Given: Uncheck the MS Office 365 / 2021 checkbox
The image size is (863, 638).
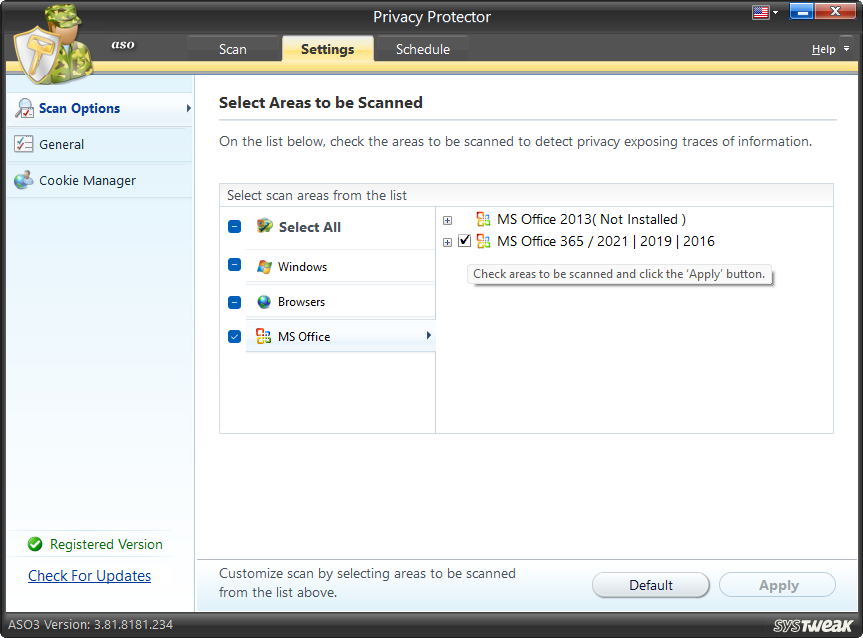Looking at the screenshot, I should (x=464, y=241).
